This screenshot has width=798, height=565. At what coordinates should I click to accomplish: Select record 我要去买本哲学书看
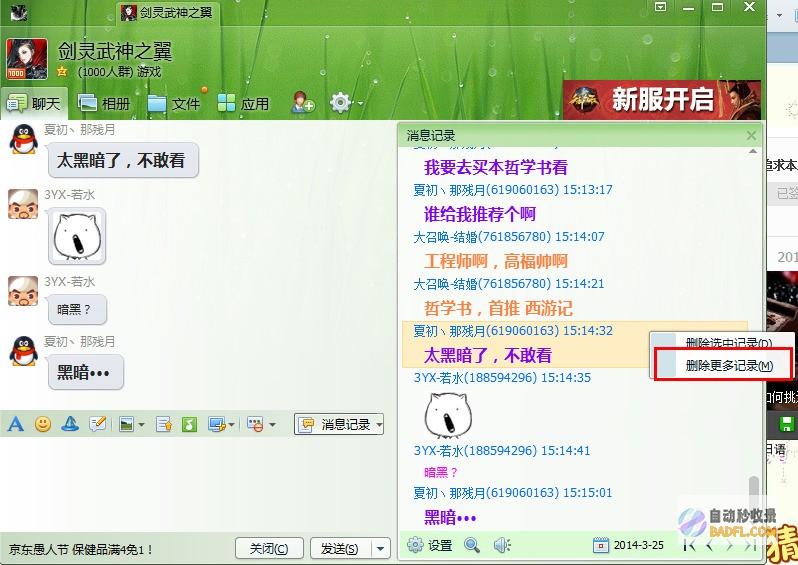(x=495, y=167)
